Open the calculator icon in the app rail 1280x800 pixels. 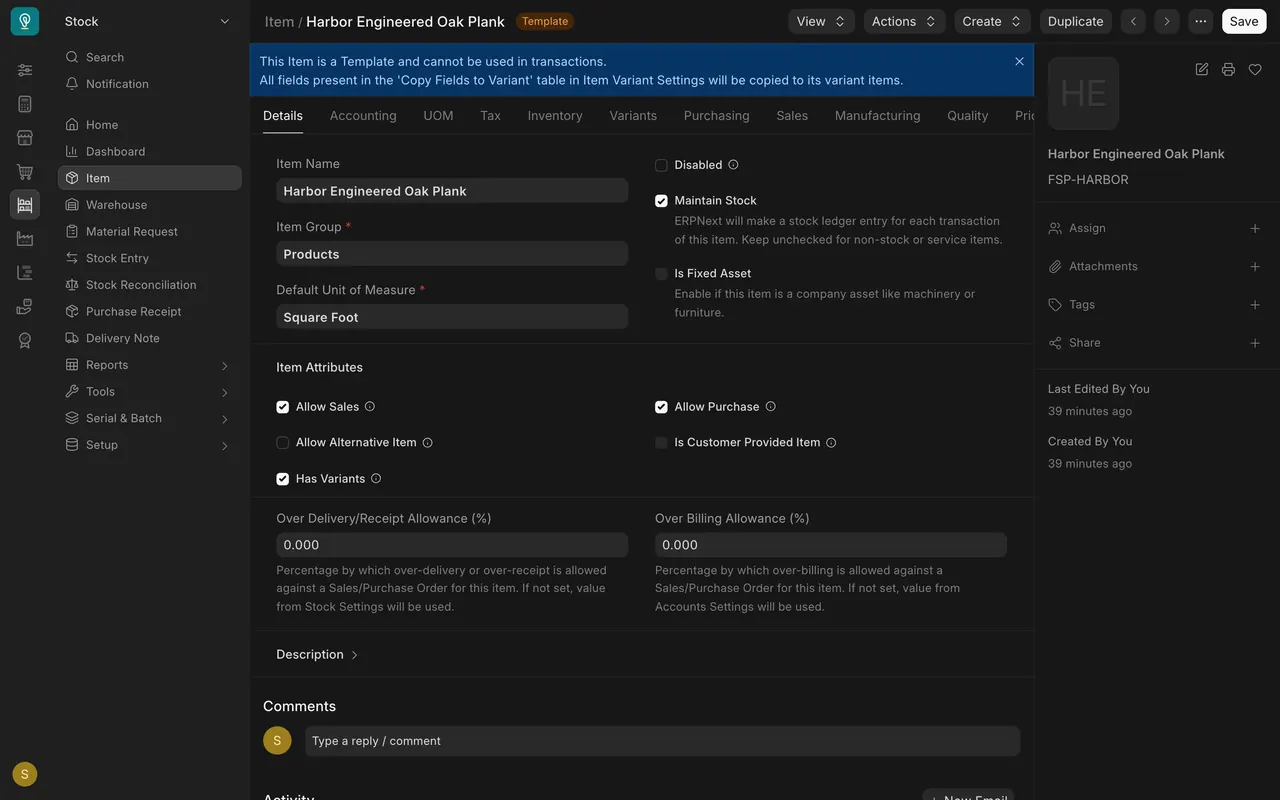pos(25,104)
